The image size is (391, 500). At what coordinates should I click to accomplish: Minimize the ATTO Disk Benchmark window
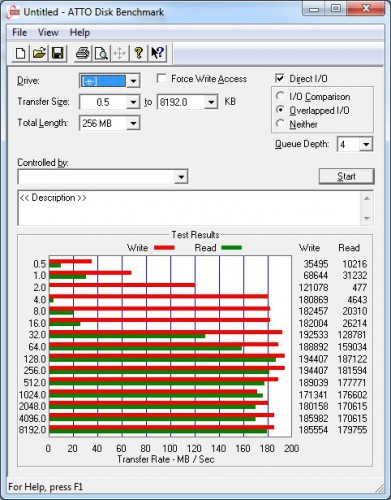coord(314,9)
